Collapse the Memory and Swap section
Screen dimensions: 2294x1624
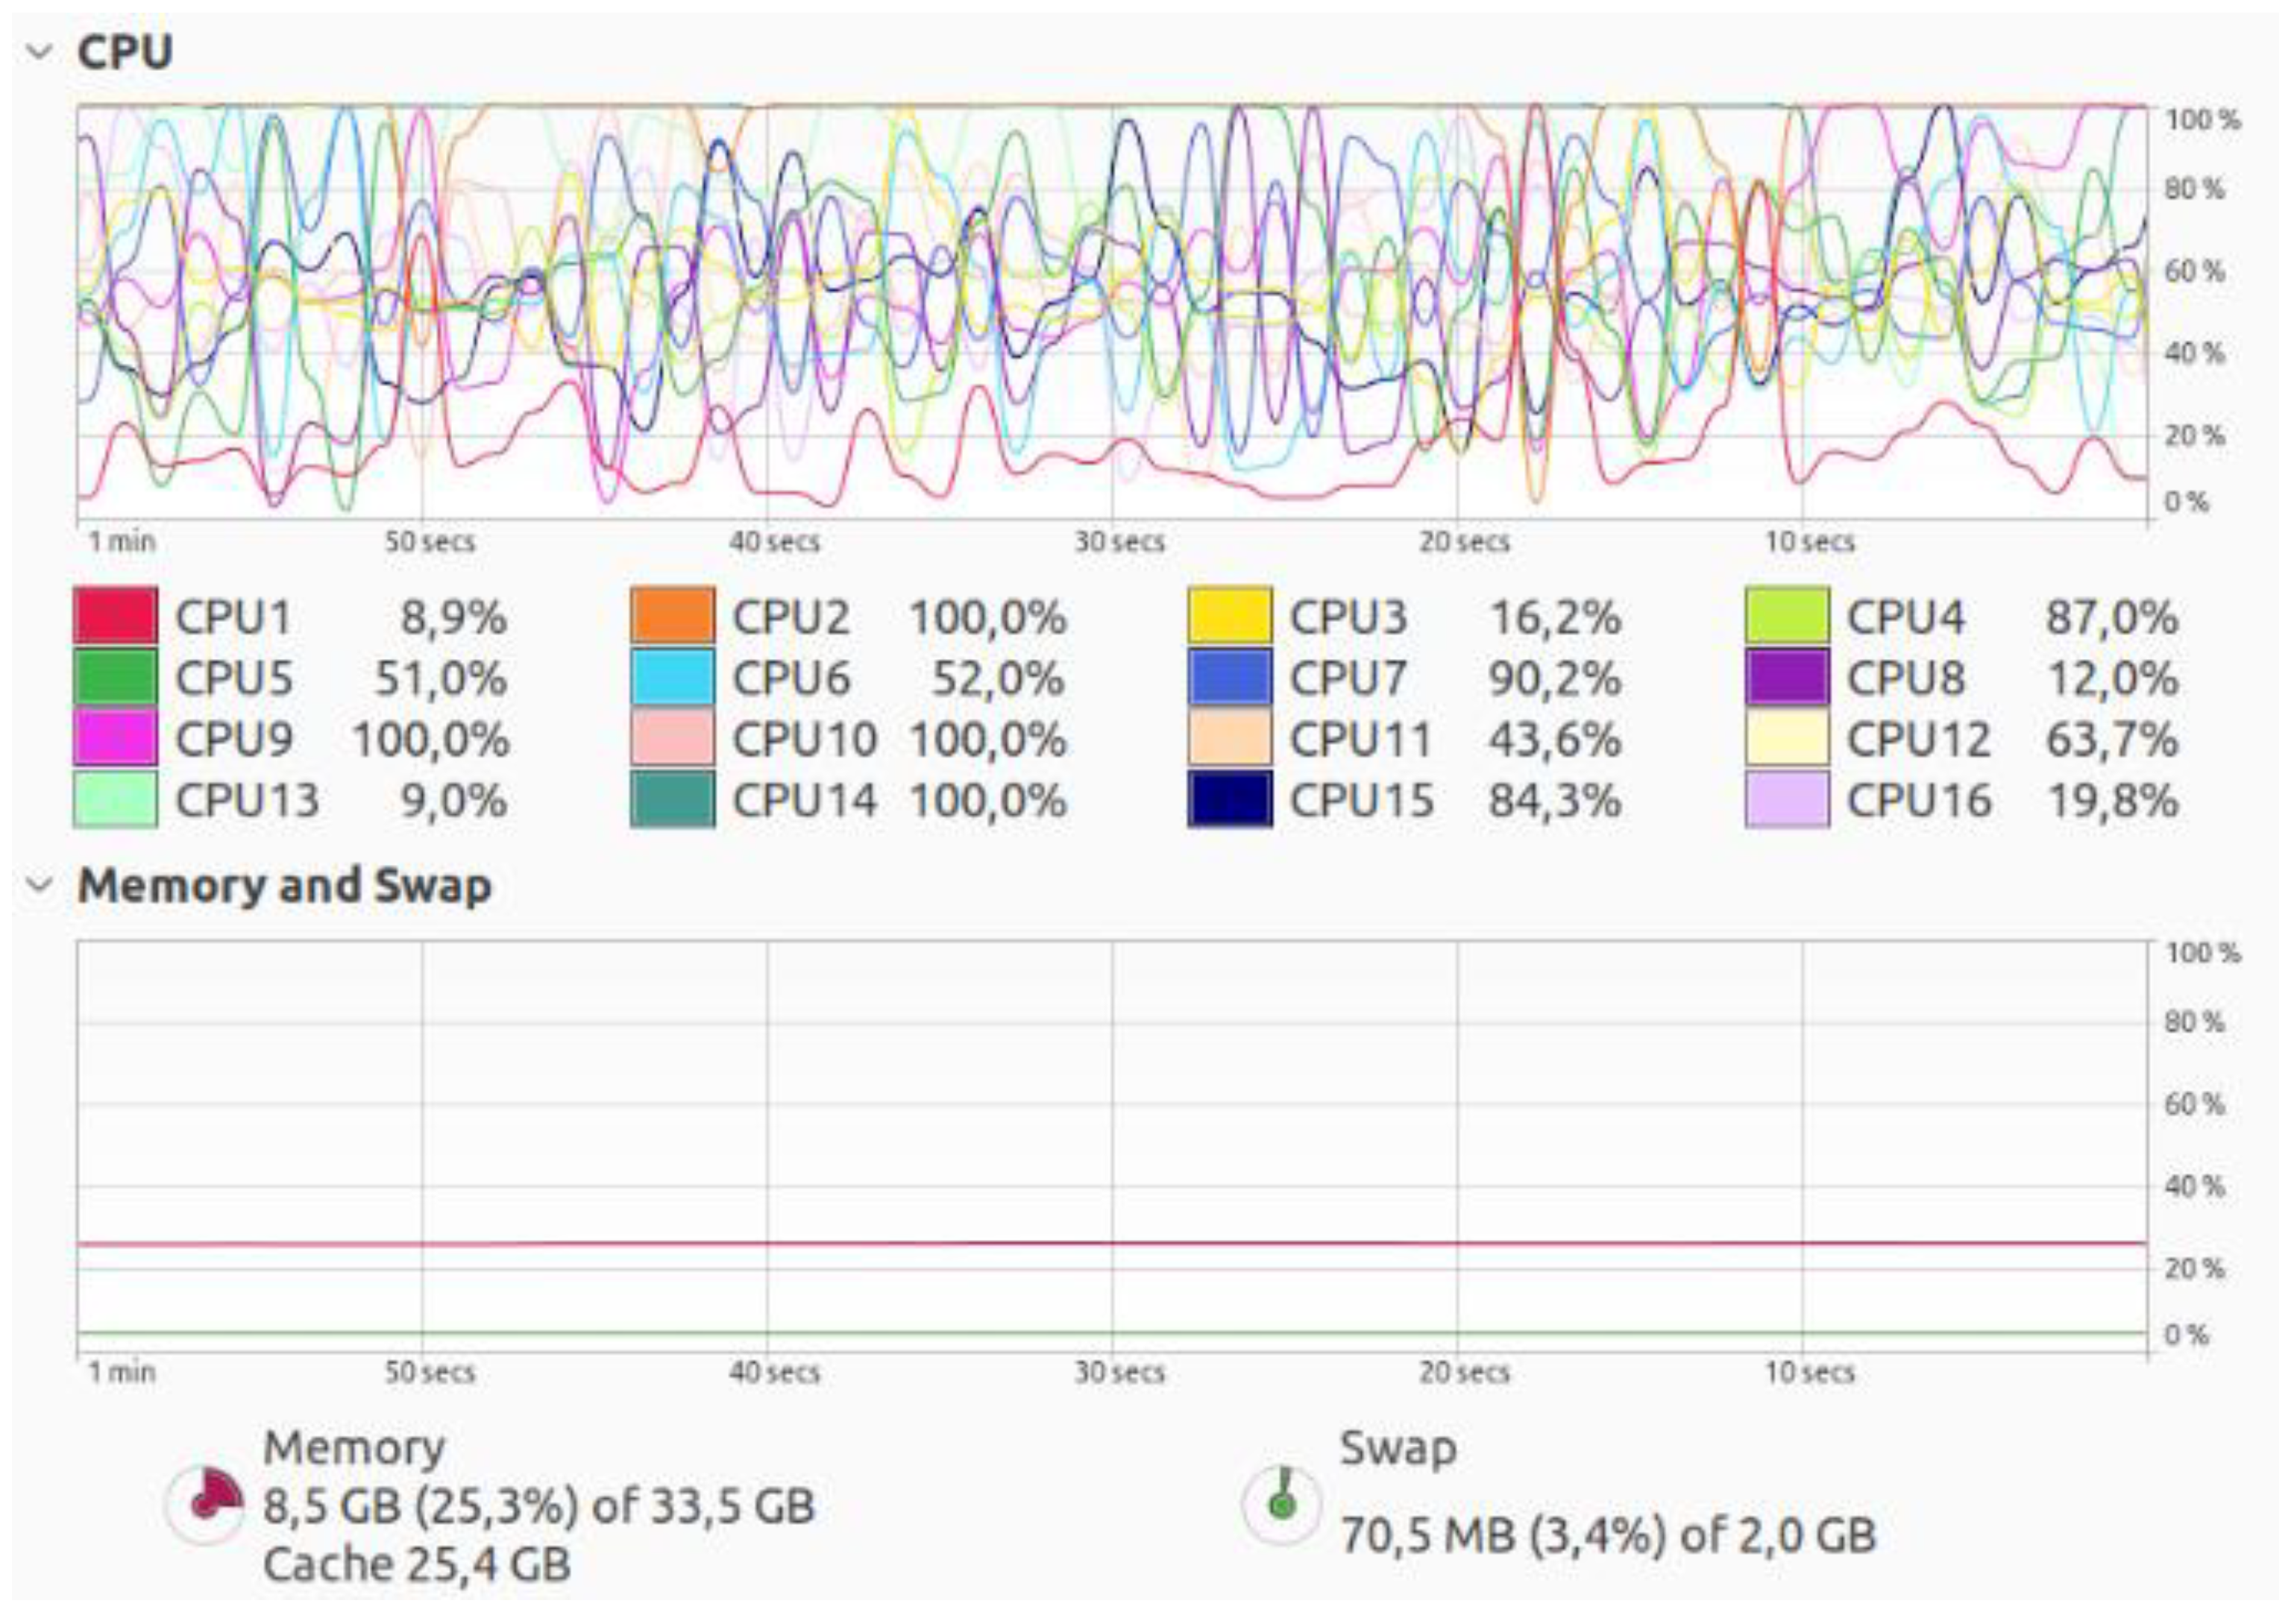40,885
